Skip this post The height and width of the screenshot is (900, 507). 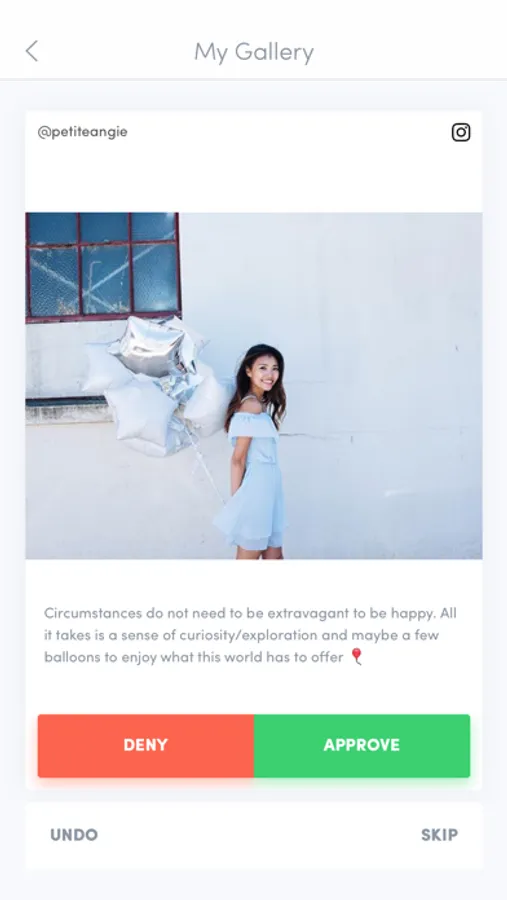[x=439, y=835]
